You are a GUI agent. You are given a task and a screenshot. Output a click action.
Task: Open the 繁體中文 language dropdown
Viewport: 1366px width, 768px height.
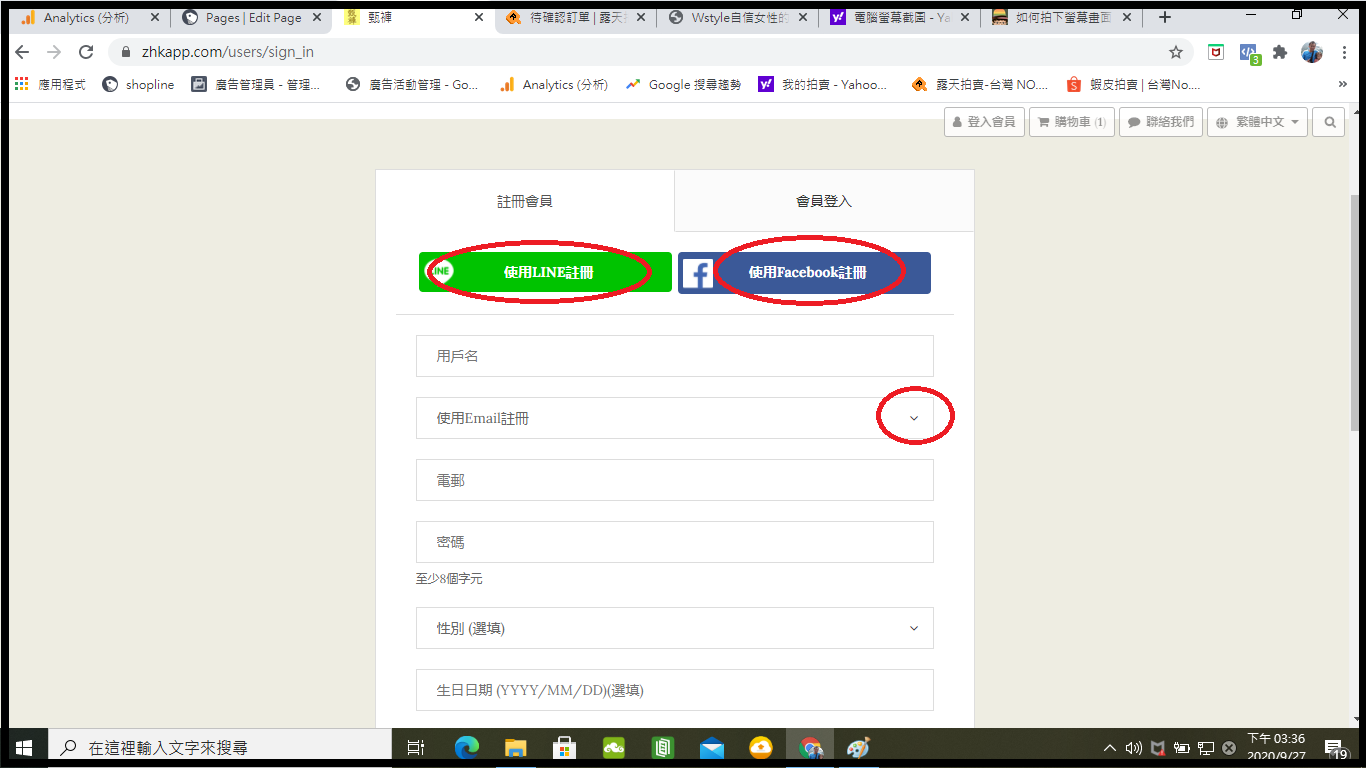(x=1258, y=122)
